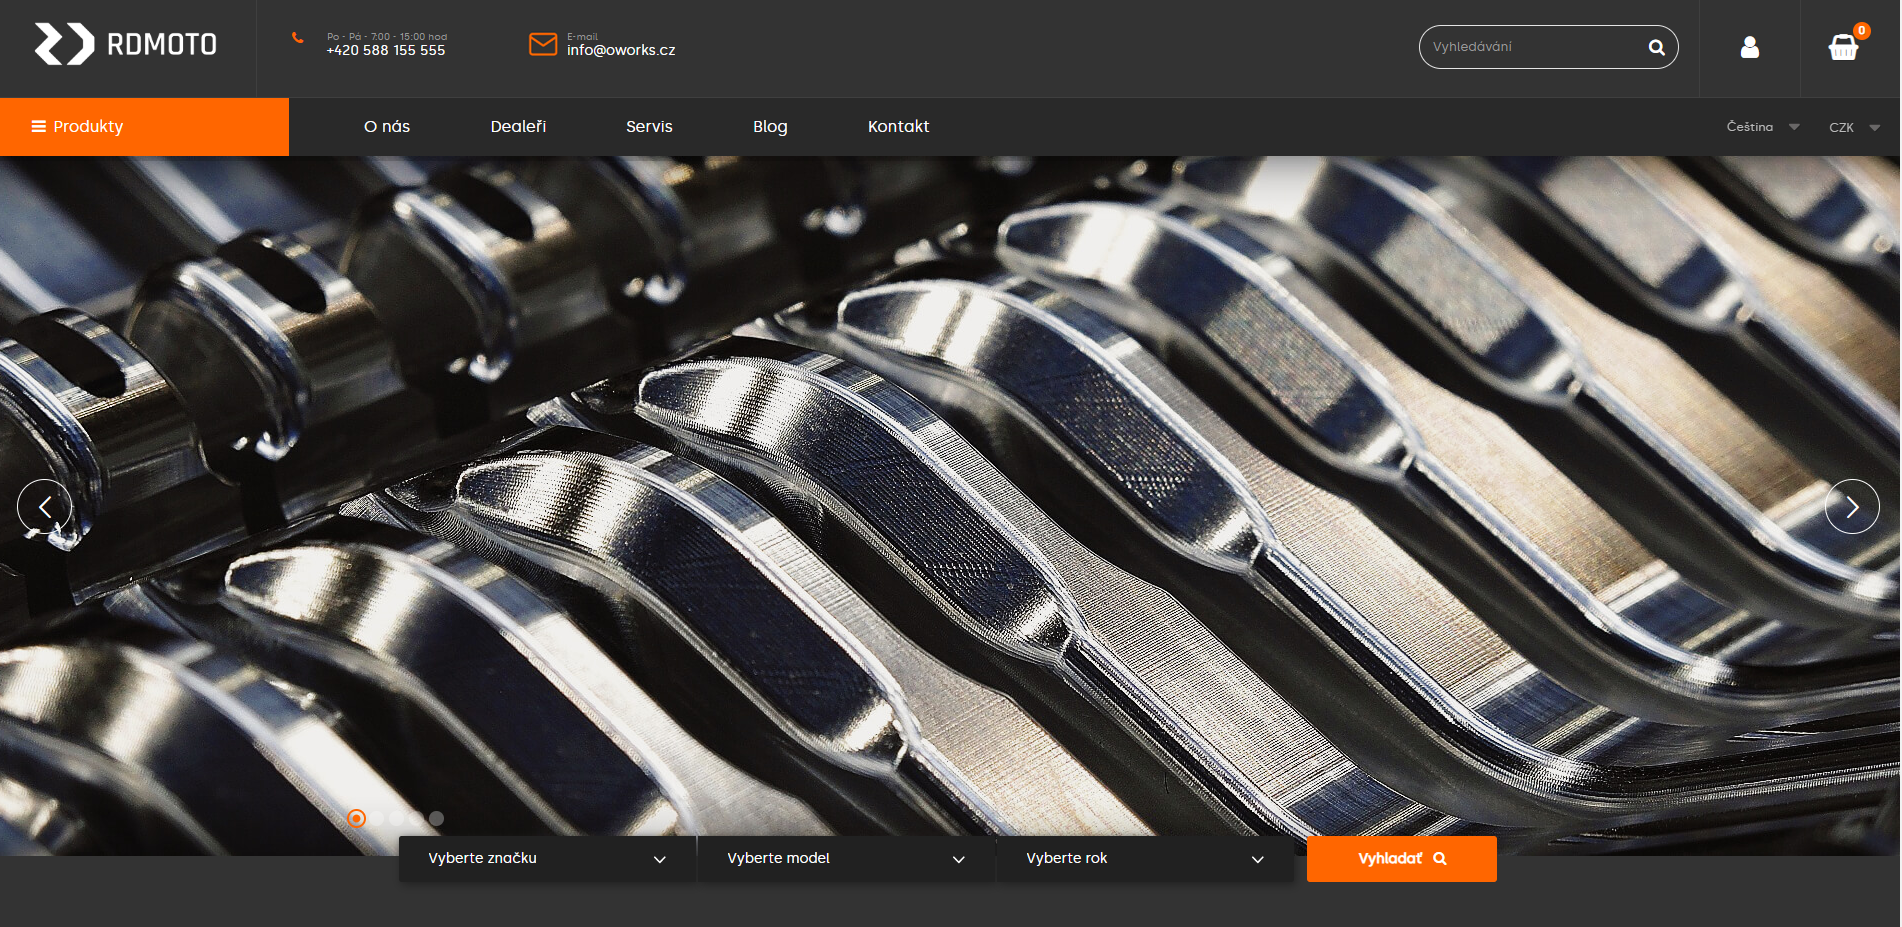The width and height of the screenshot is (1902, 927).
Task: Click the info@oworks.cz email link
Action: click(x=621, y=50)
